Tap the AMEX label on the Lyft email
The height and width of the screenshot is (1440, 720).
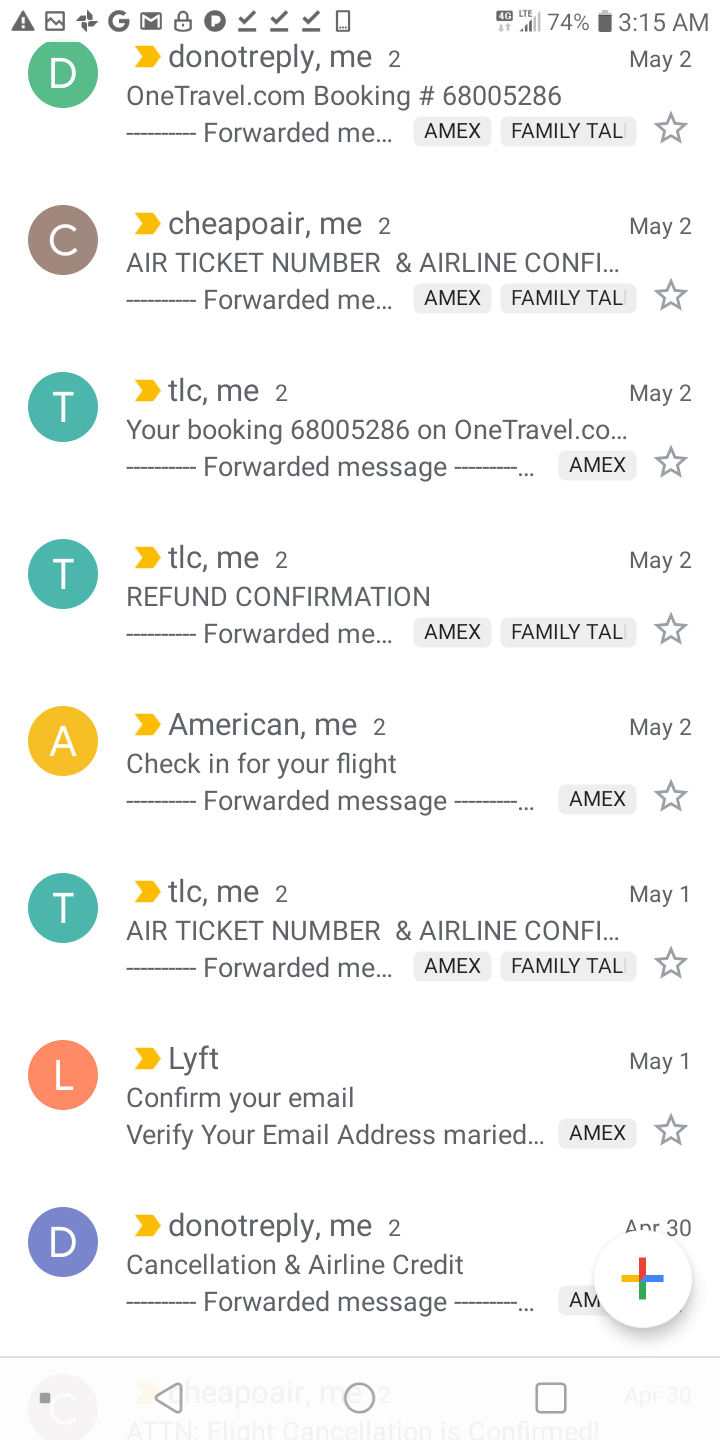tap(597, 1132)
